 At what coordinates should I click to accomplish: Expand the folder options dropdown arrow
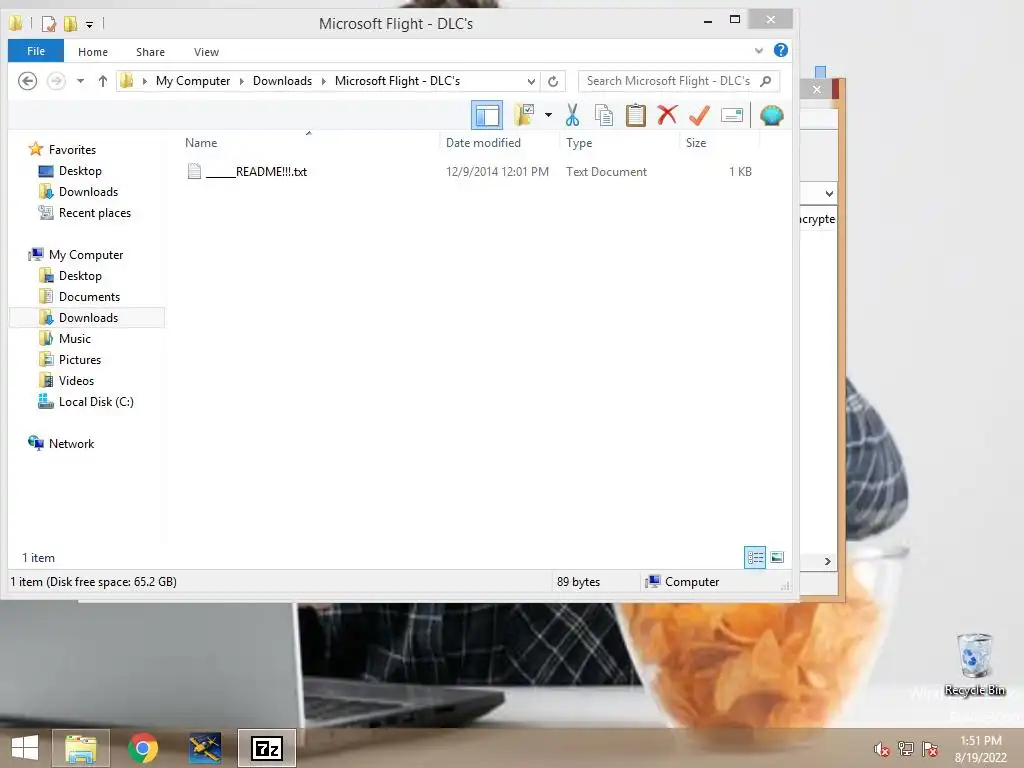[548, 115]
